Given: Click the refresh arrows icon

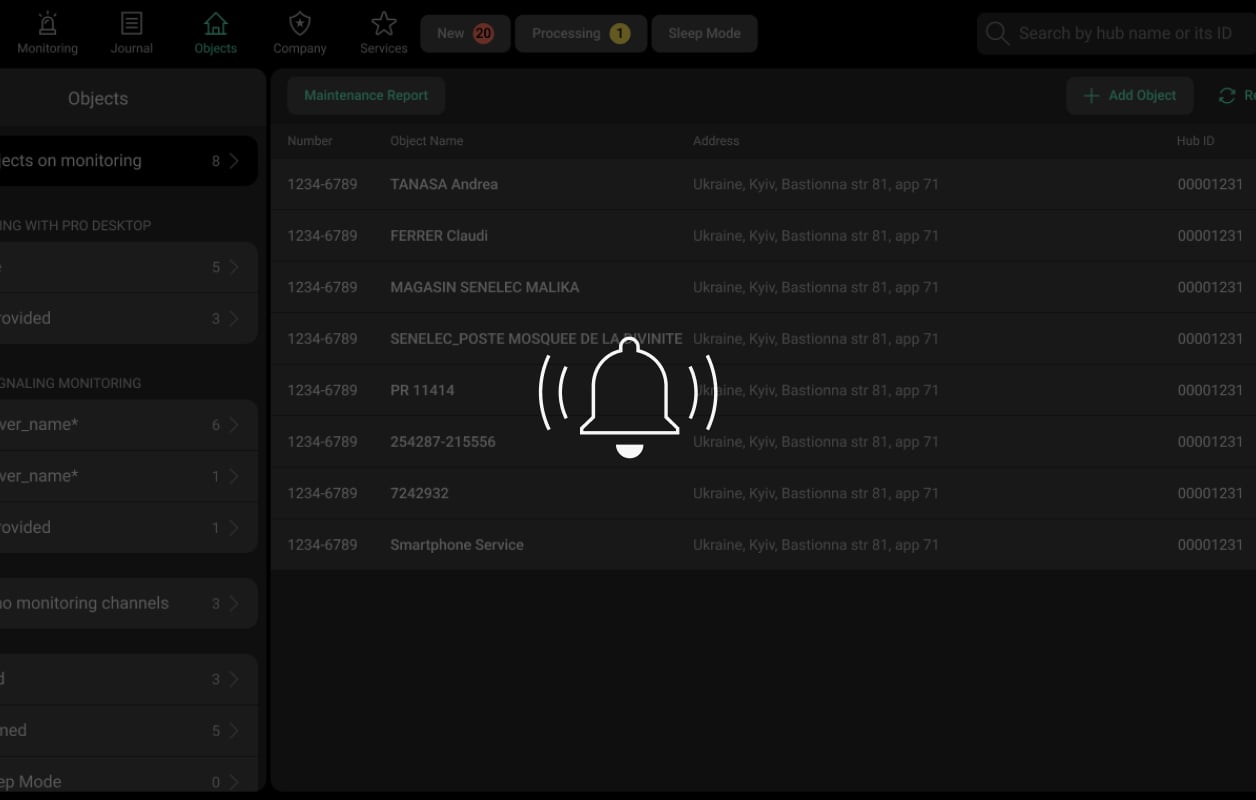Looking at the screenshot, I should click(1227, 96).
